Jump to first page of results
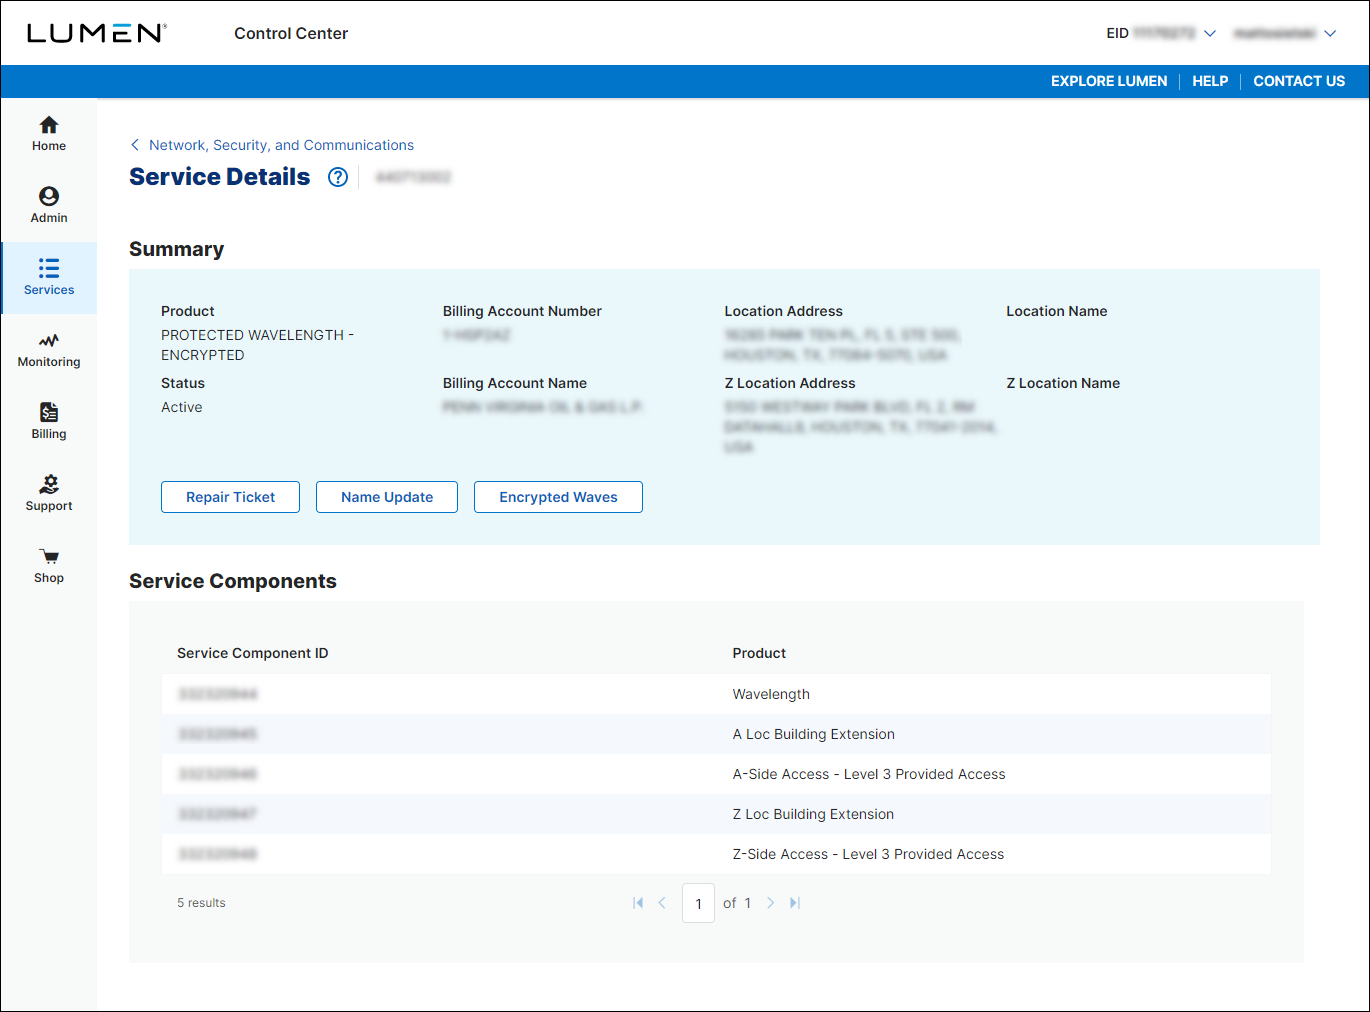 (638, 903)
